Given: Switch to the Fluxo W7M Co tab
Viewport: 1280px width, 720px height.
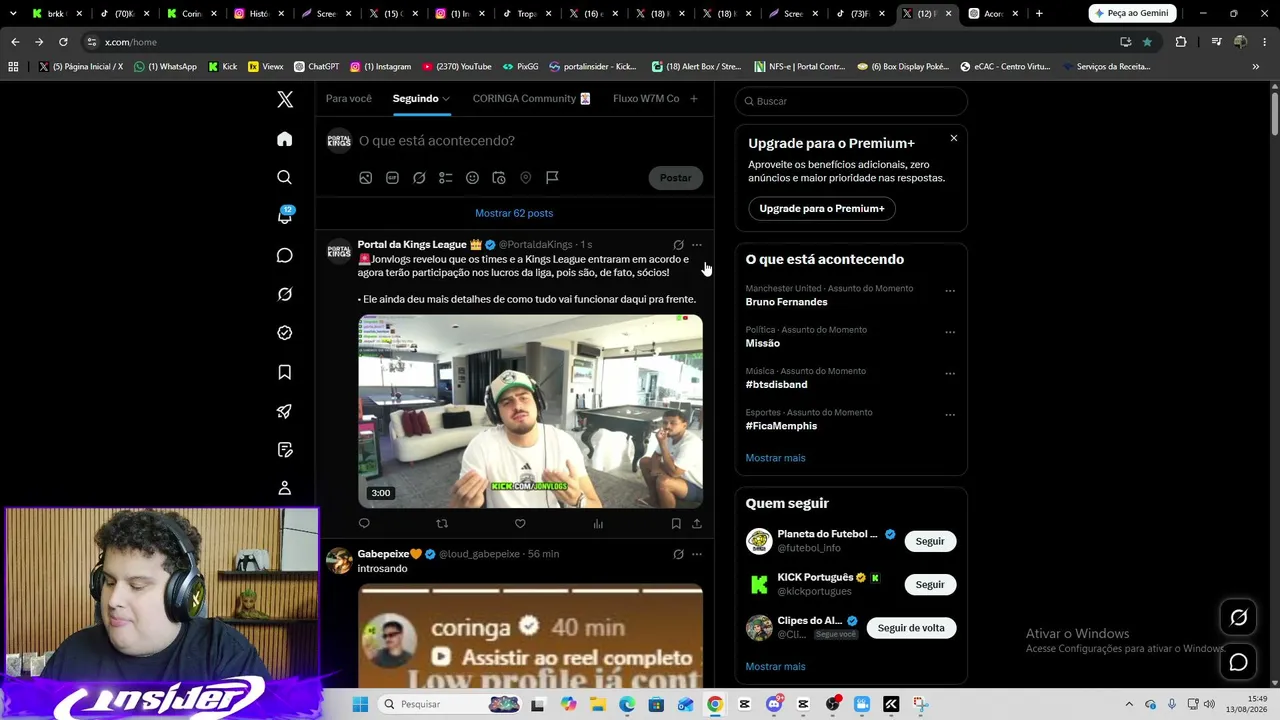Looking at the screenshot, I should (646, 99).
